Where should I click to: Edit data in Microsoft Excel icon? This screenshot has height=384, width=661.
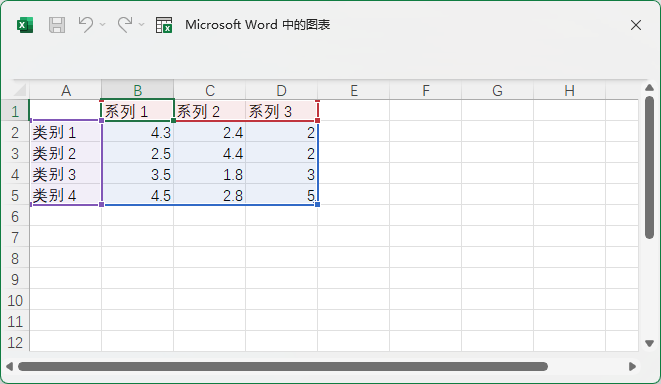point(164,25)
